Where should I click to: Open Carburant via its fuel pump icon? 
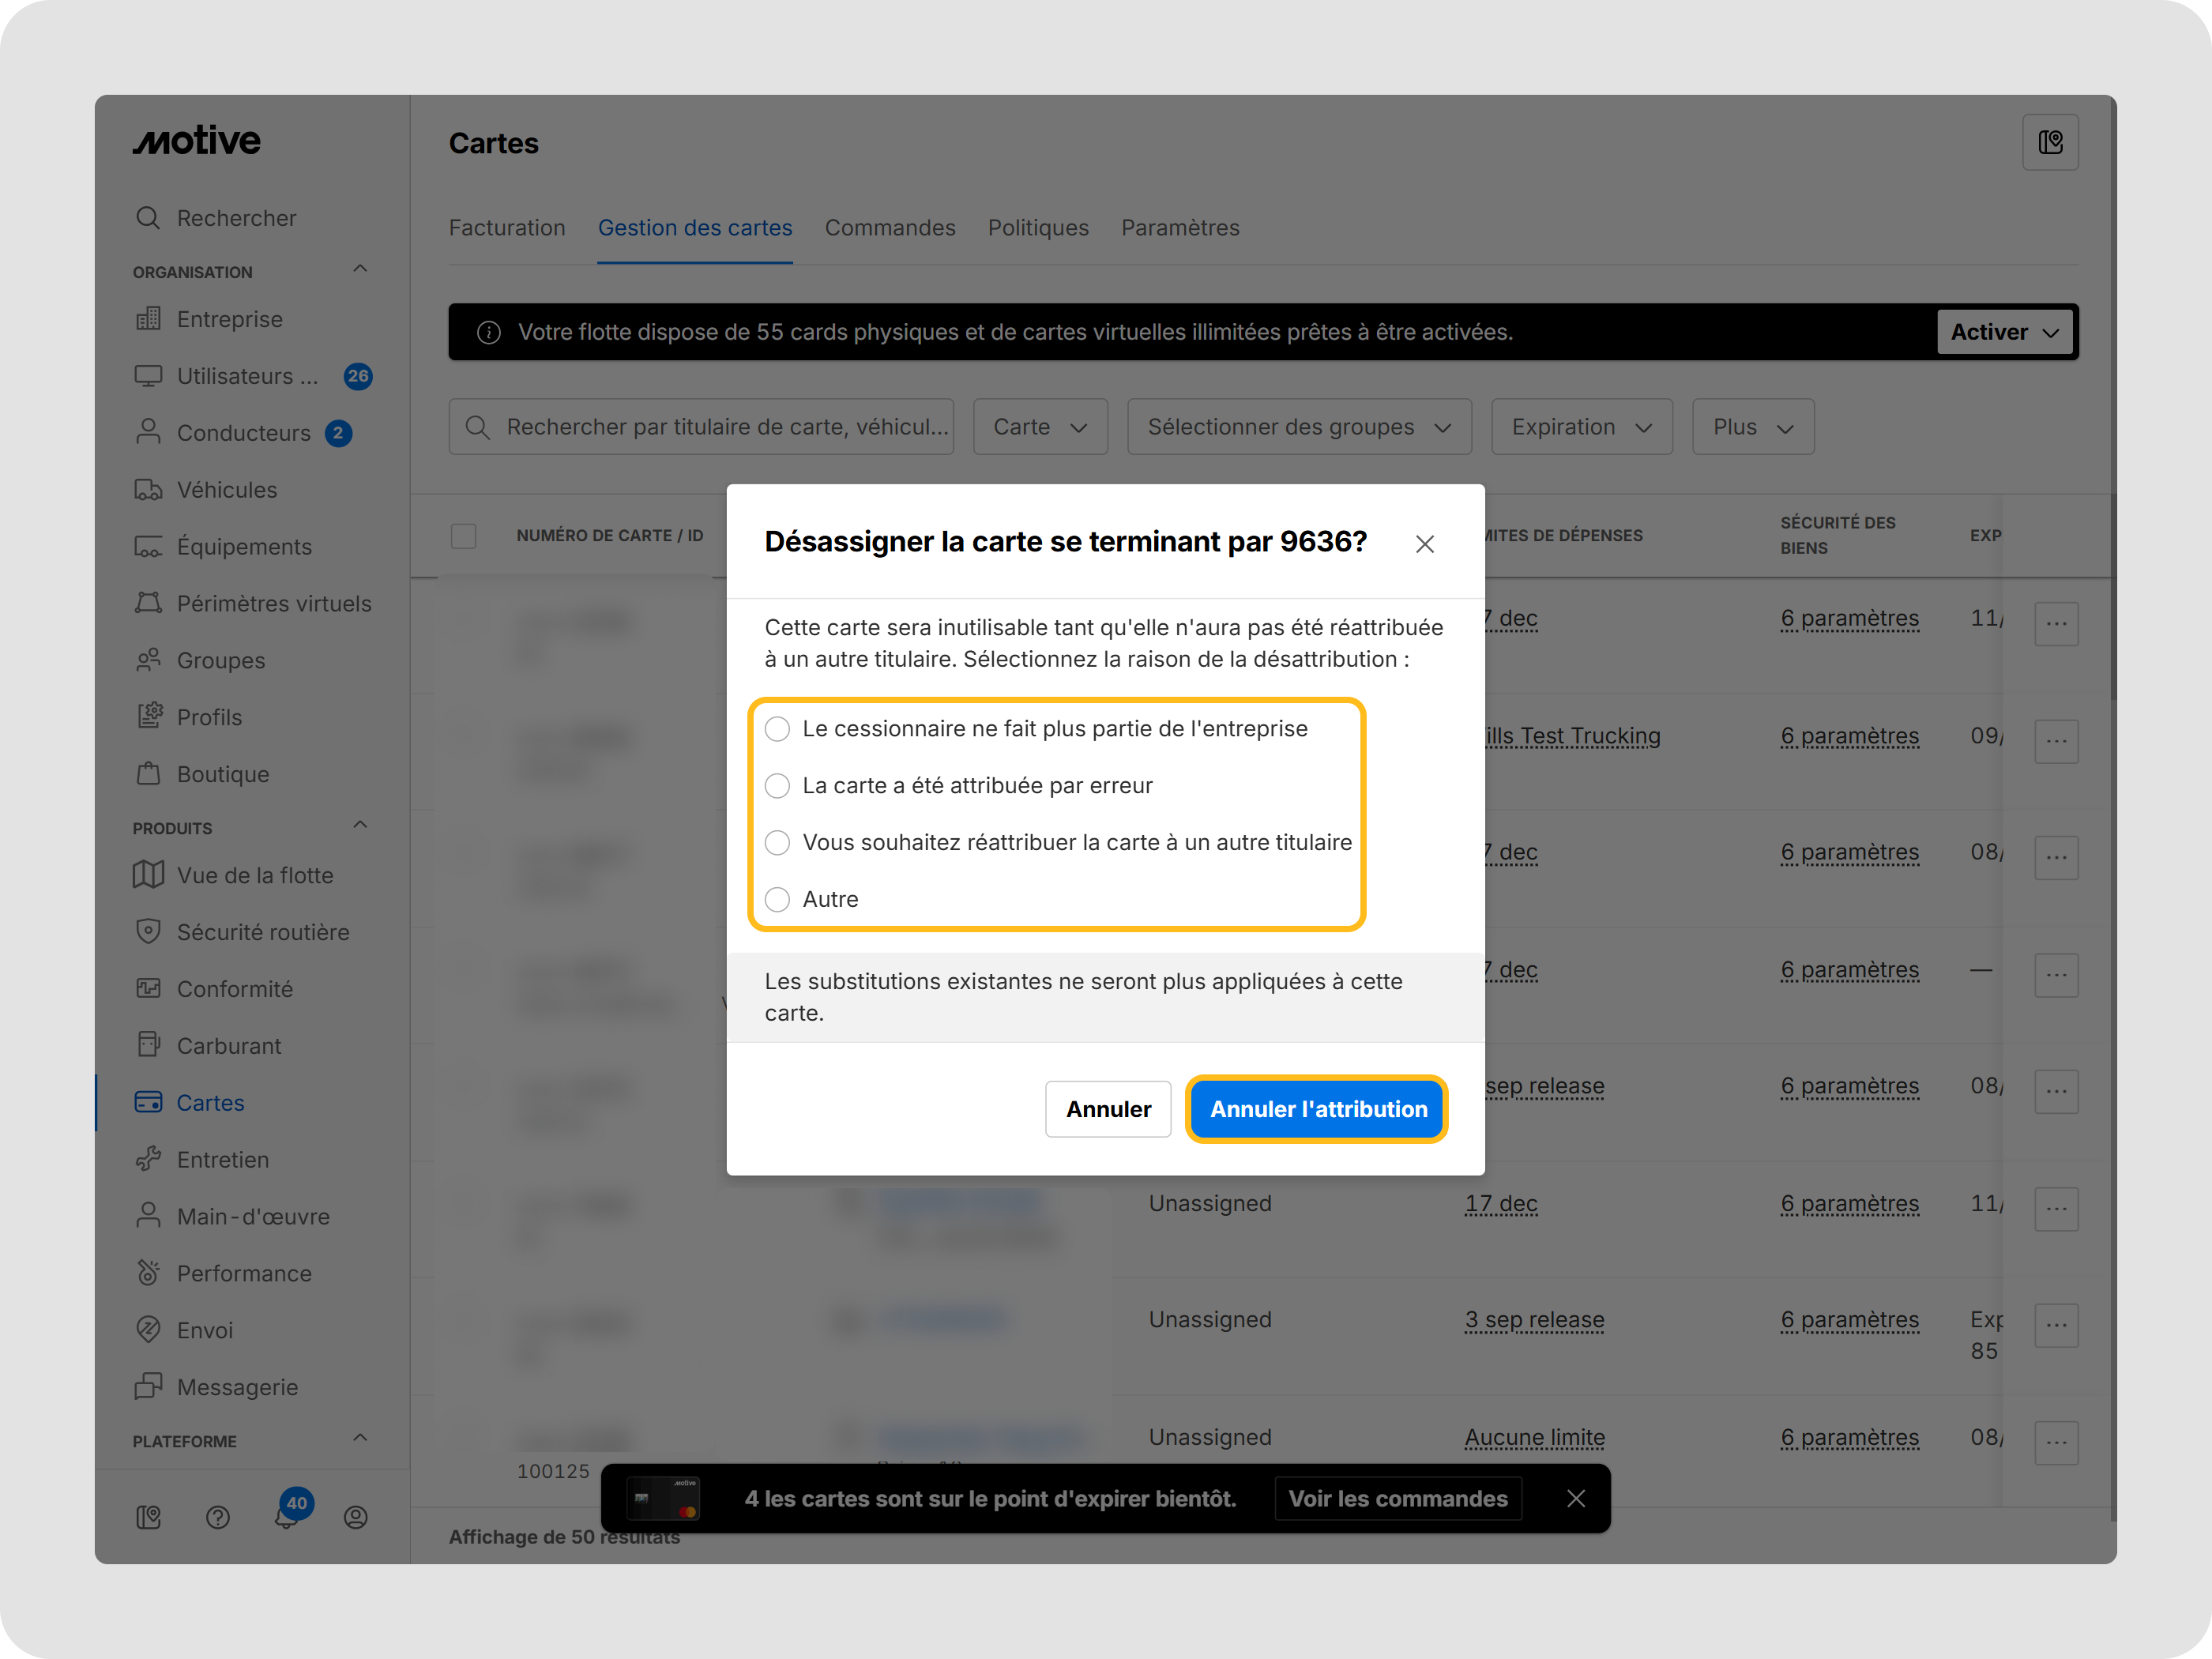pos(148,1046)
